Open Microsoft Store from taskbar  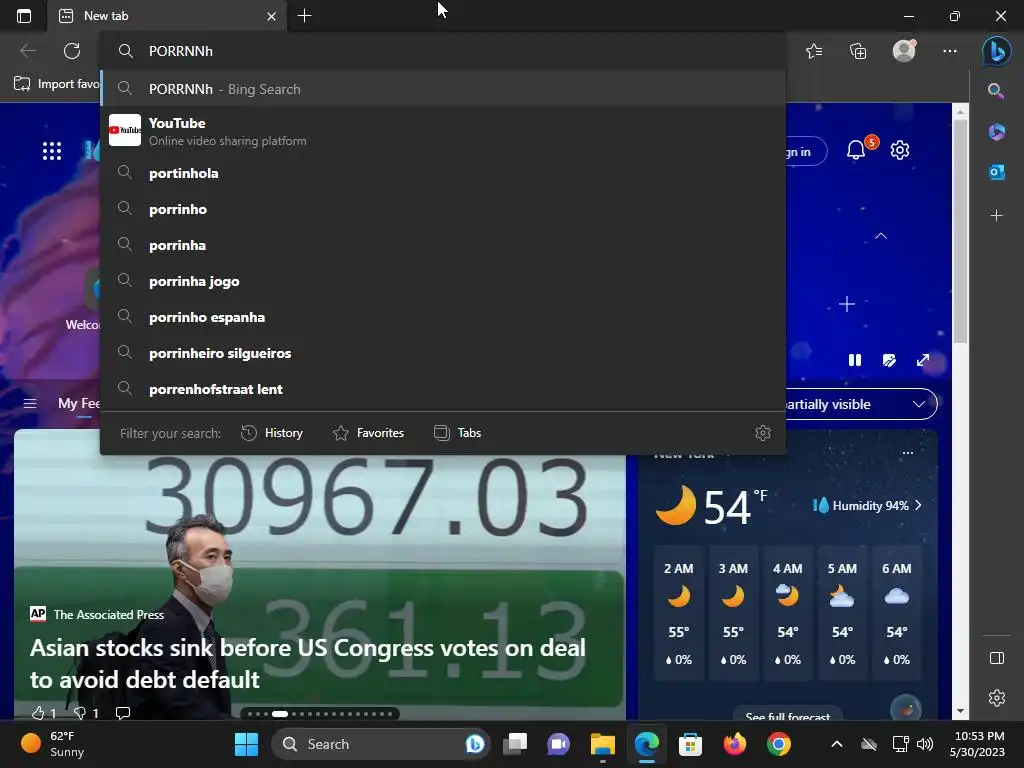pyautogui.click(x=690, y=744)
